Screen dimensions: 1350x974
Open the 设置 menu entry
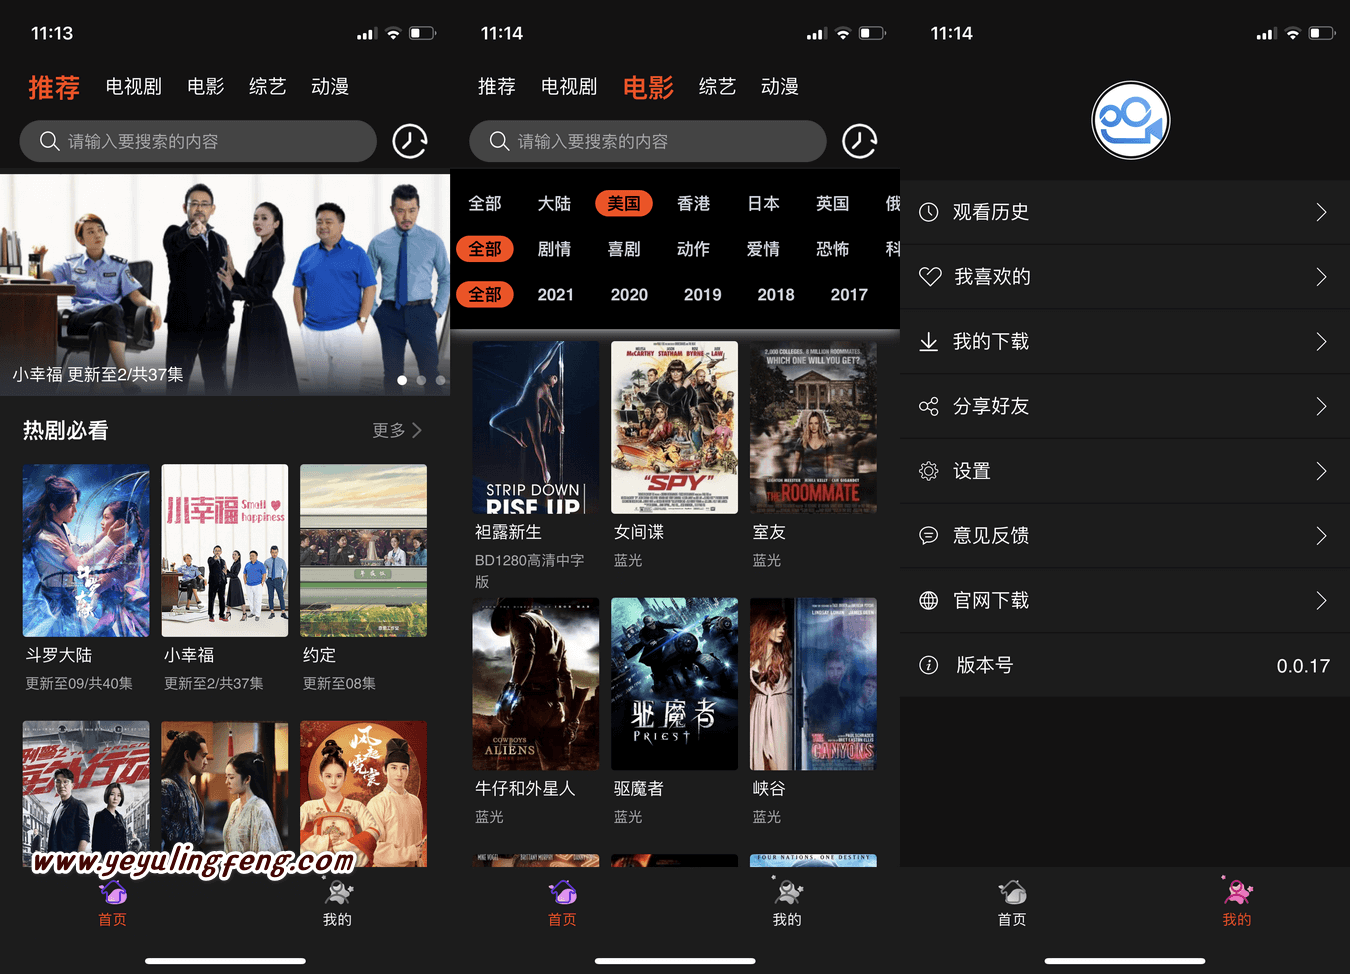(1125, 471)
